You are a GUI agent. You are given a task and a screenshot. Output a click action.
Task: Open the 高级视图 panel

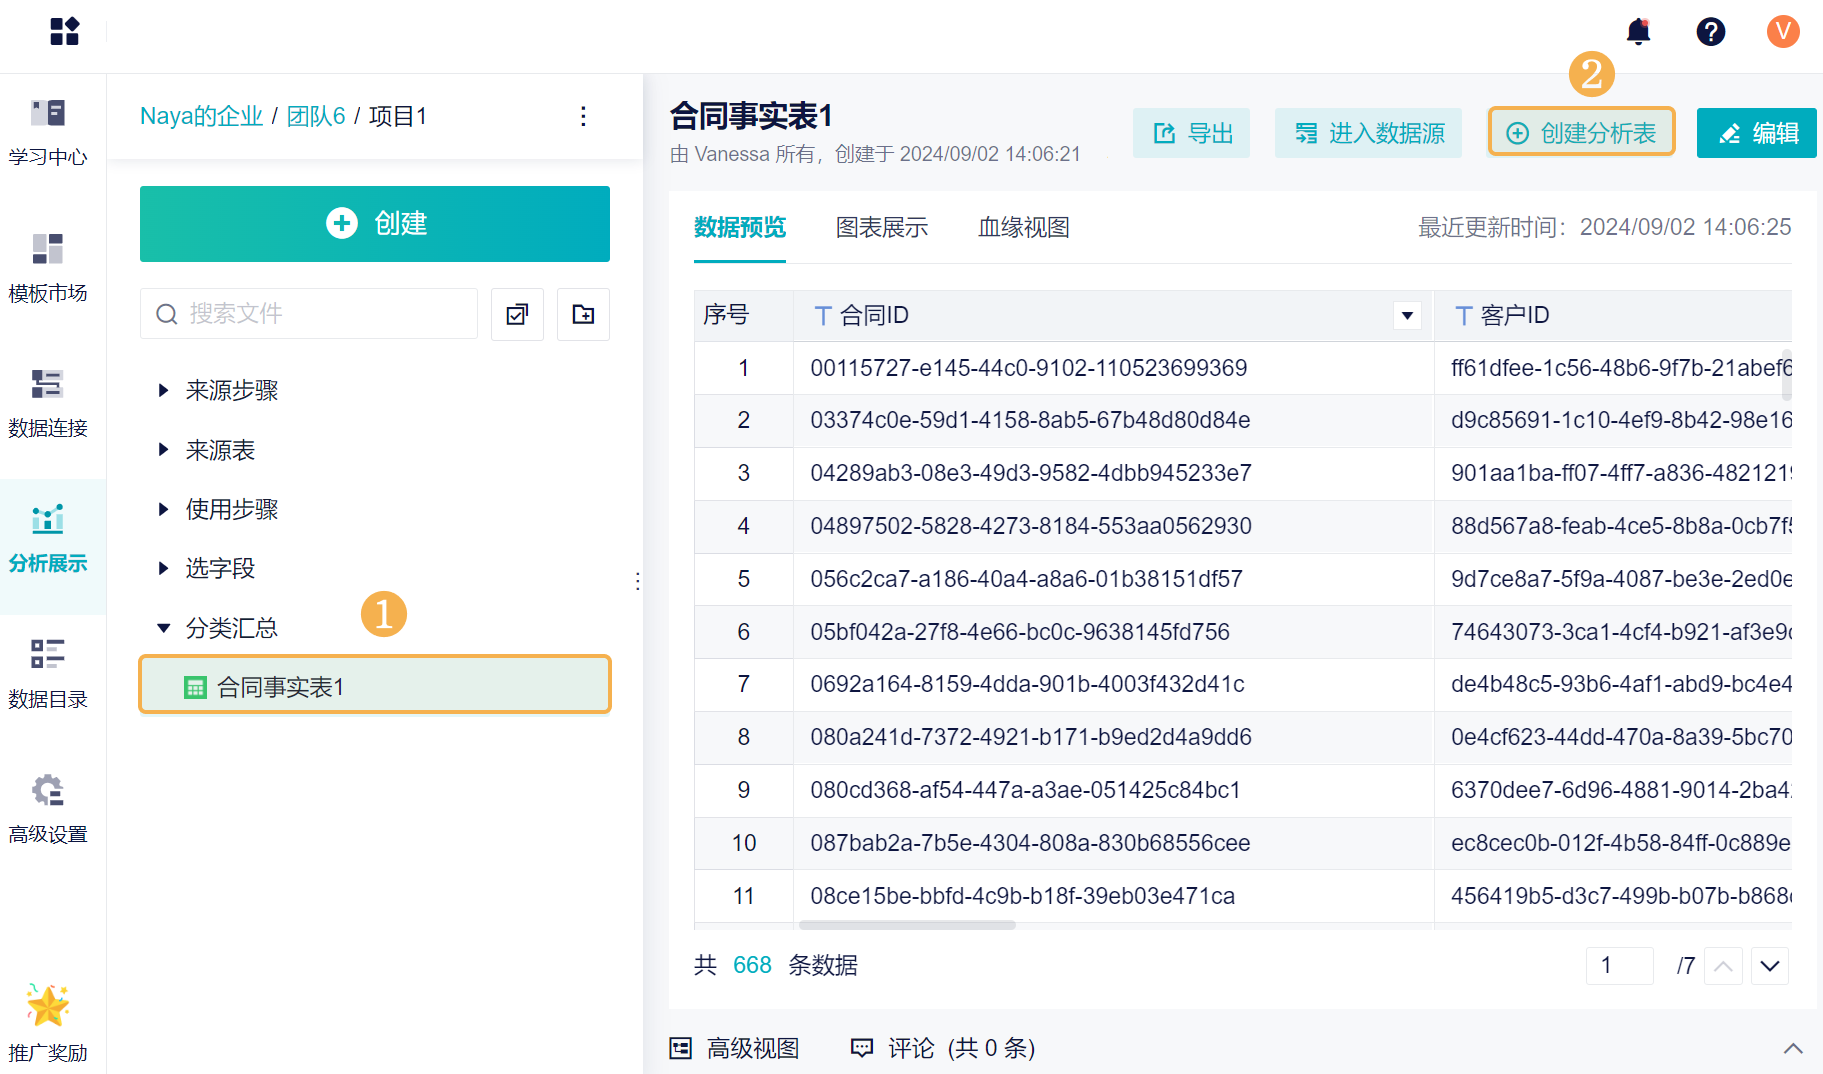coord(735,1048)
